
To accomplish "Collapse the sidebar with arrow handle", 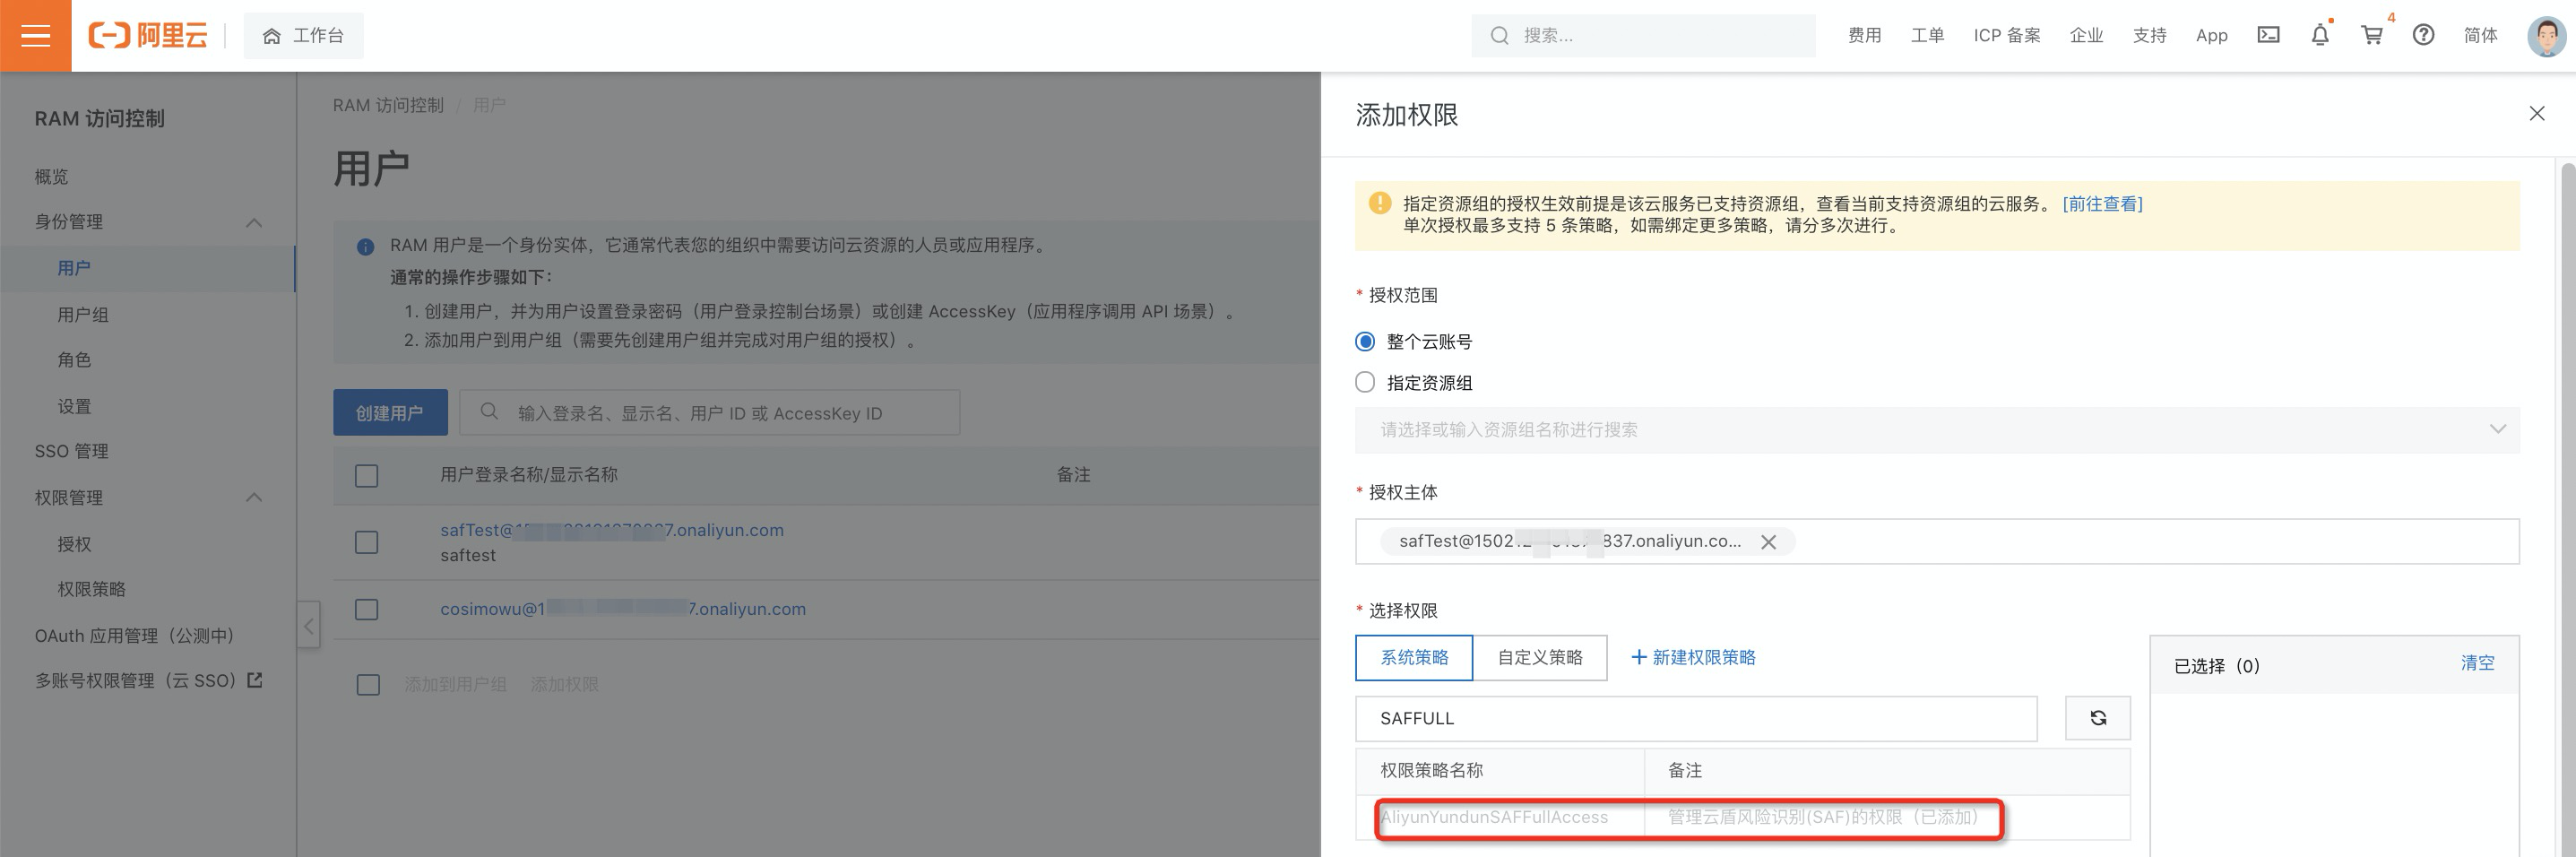I will 309,626.
